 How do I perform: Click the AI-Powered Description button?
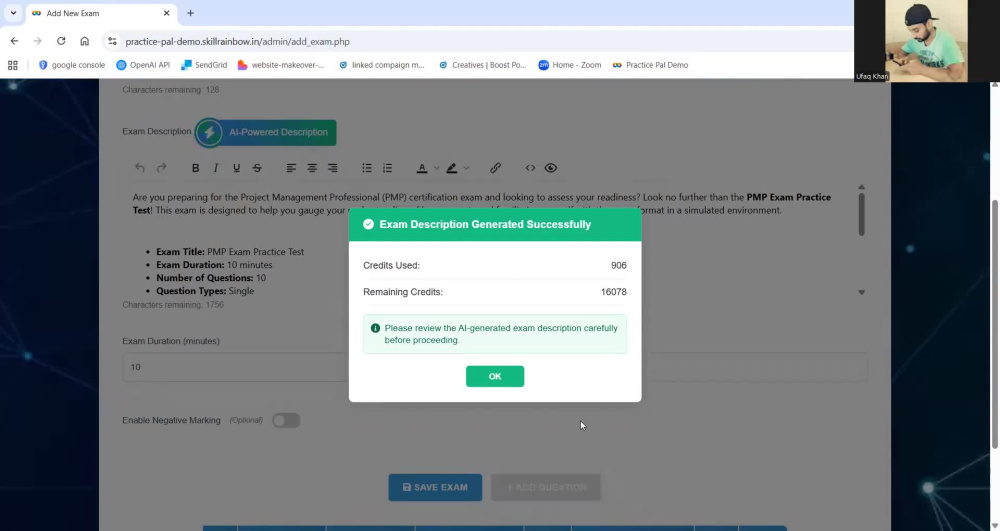[x=265, y=133]
